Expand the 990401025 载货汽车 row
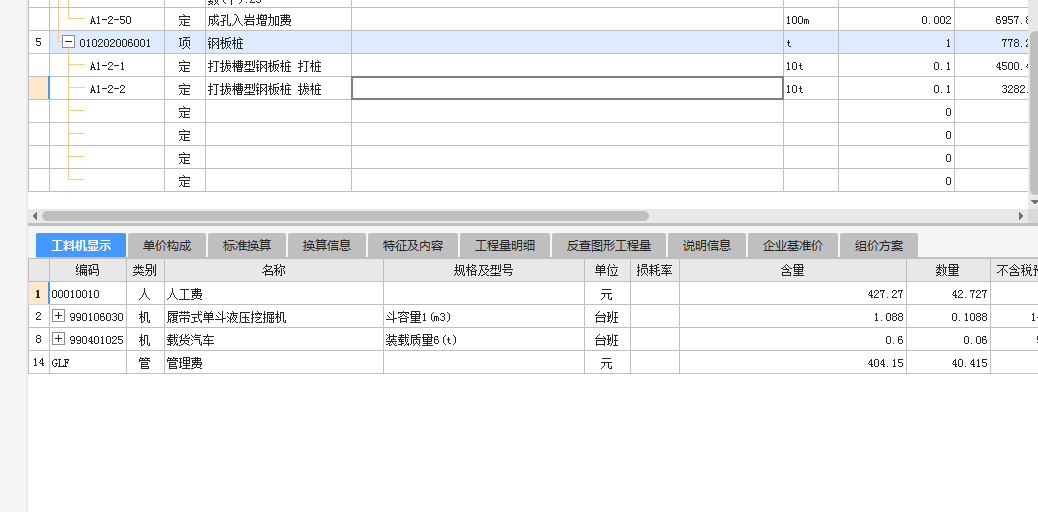 pyautogui.click(x=58, y=340)
